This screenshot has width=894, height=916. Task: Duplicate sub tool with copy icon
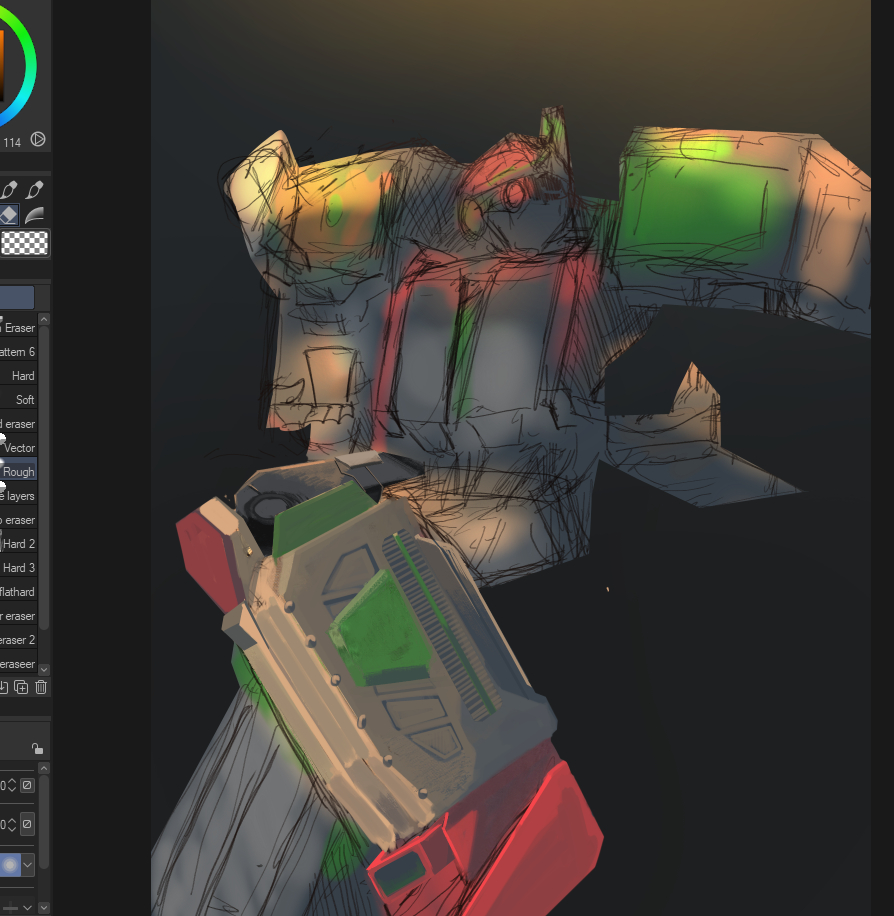(22, 687)
